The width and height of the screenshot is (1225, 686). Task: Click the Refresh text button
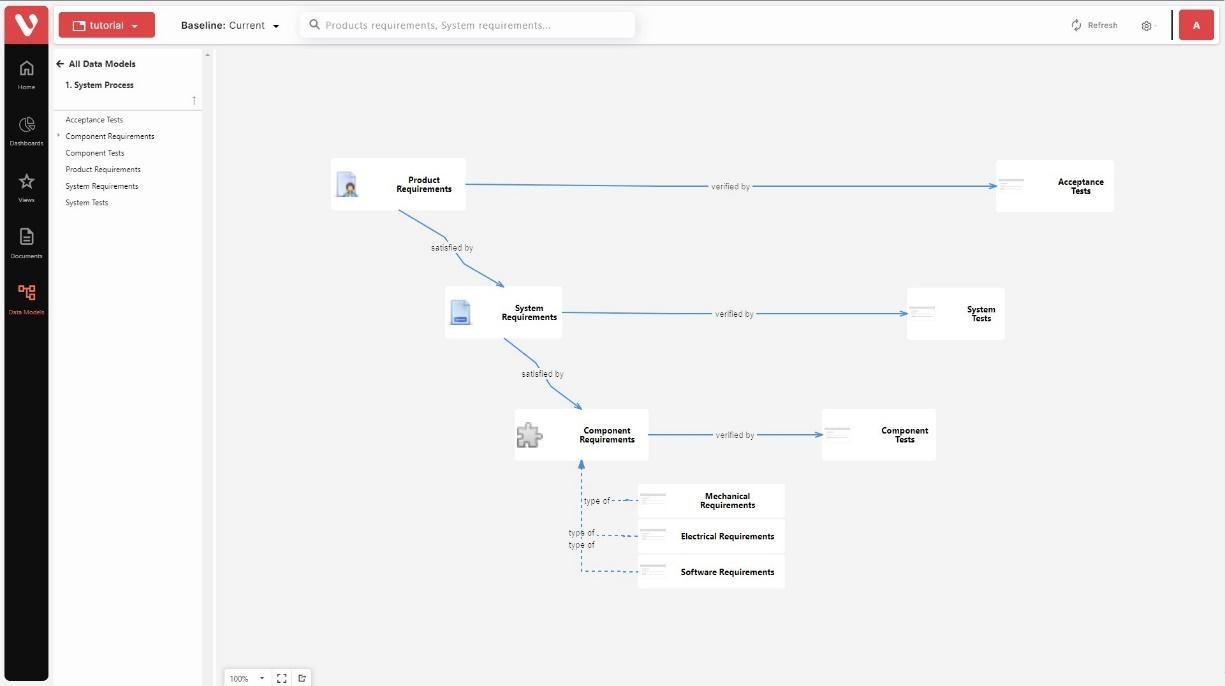click(1102, 25)
